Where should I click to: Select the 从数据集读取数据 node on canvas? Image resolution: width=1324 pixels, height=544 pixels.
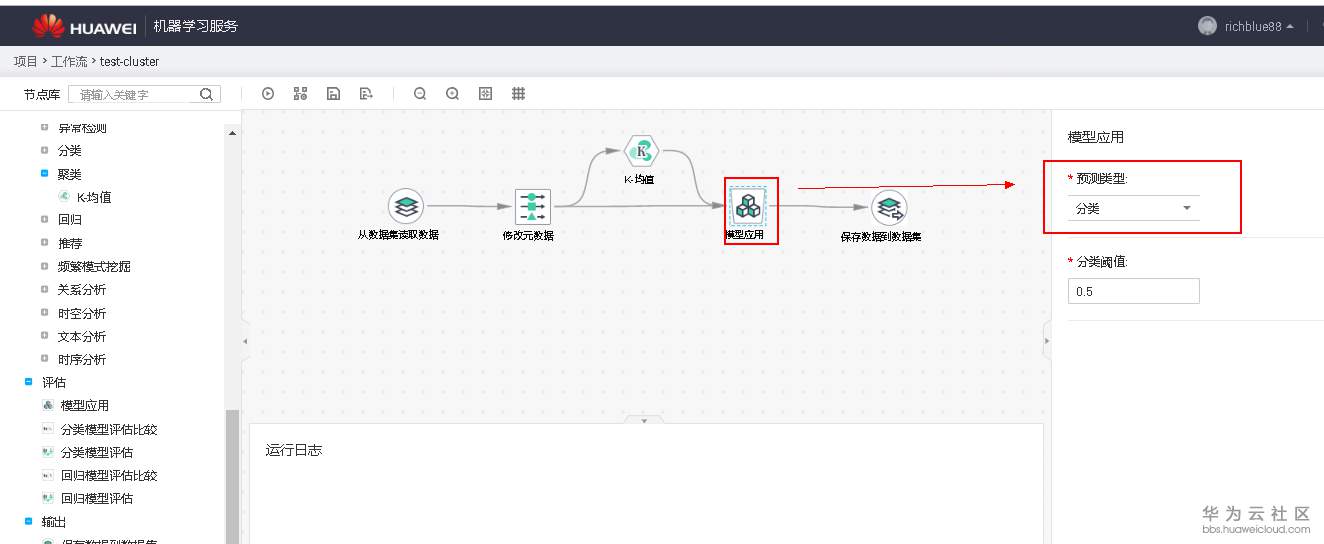[x=405, y=207]
